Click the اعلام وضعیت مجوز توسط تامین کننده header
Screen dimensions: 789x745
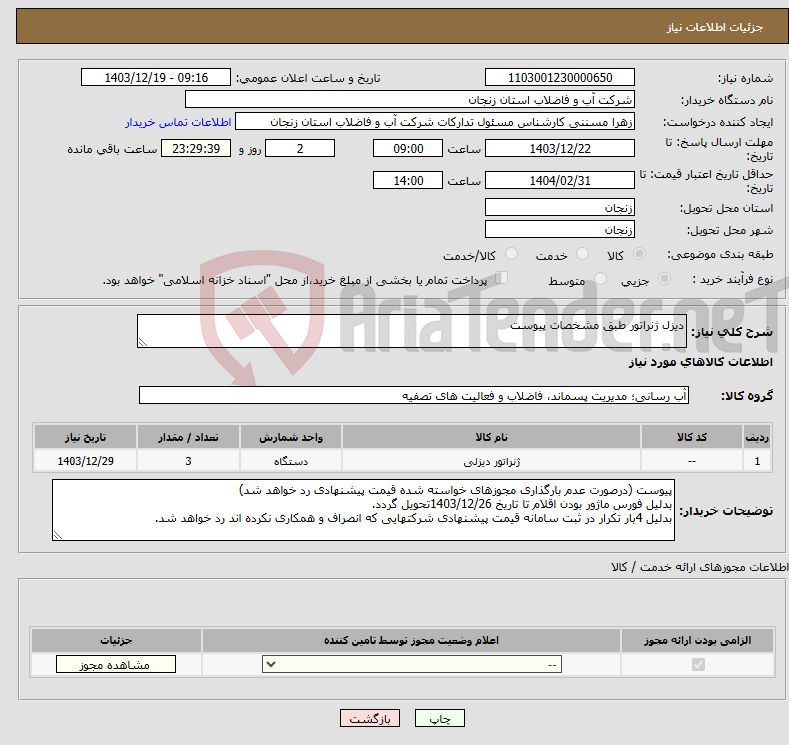(x=412, y=640)
